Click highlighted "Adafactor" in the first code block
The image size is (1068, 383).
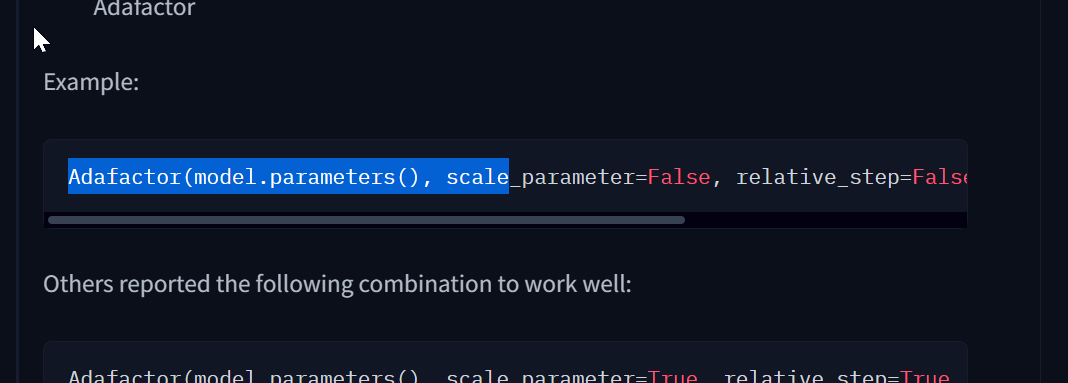125,177
